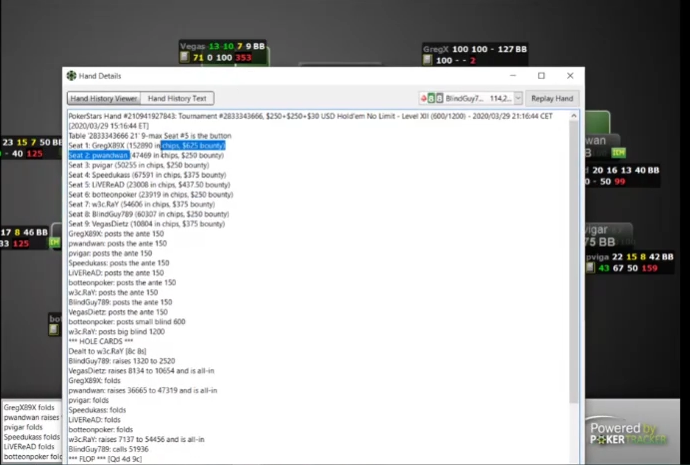Click the Vegas HUD stats panel on the table
Viewport: 690px width, 465px height.
pyautogui.click(x=223, y=52)
